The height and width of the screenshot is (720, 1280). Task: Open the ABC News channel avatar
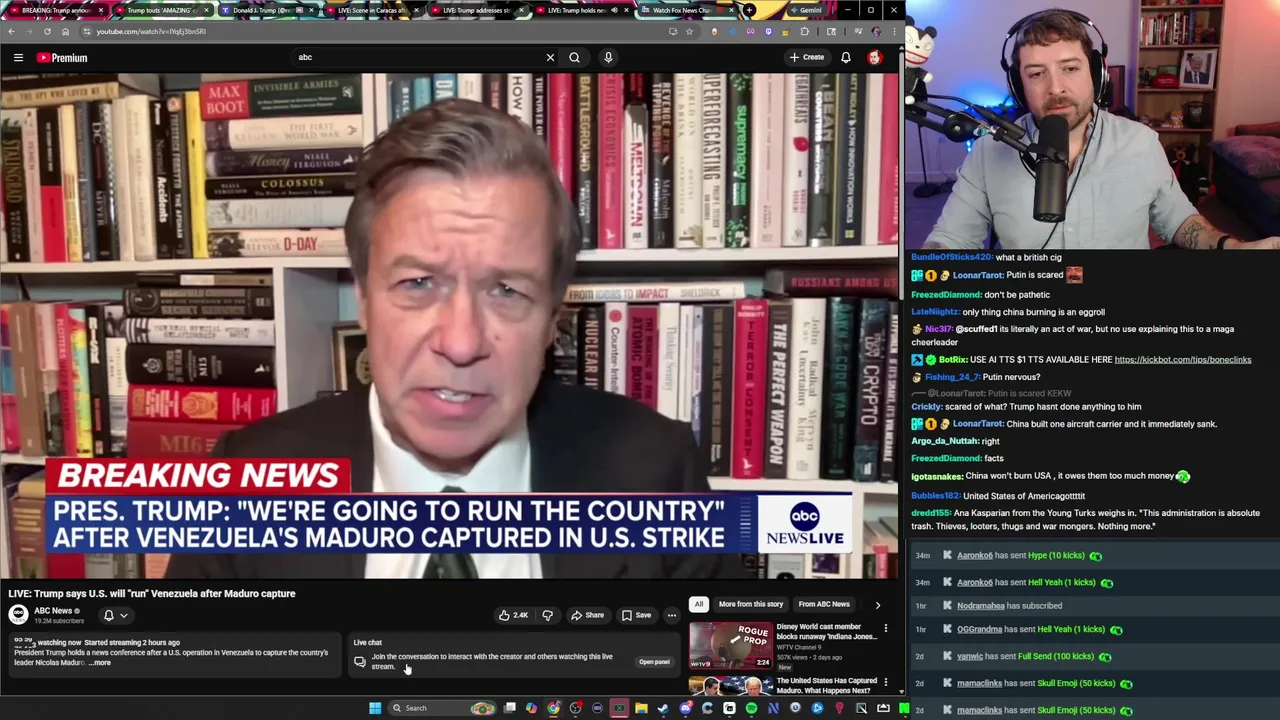coord(18,615)
